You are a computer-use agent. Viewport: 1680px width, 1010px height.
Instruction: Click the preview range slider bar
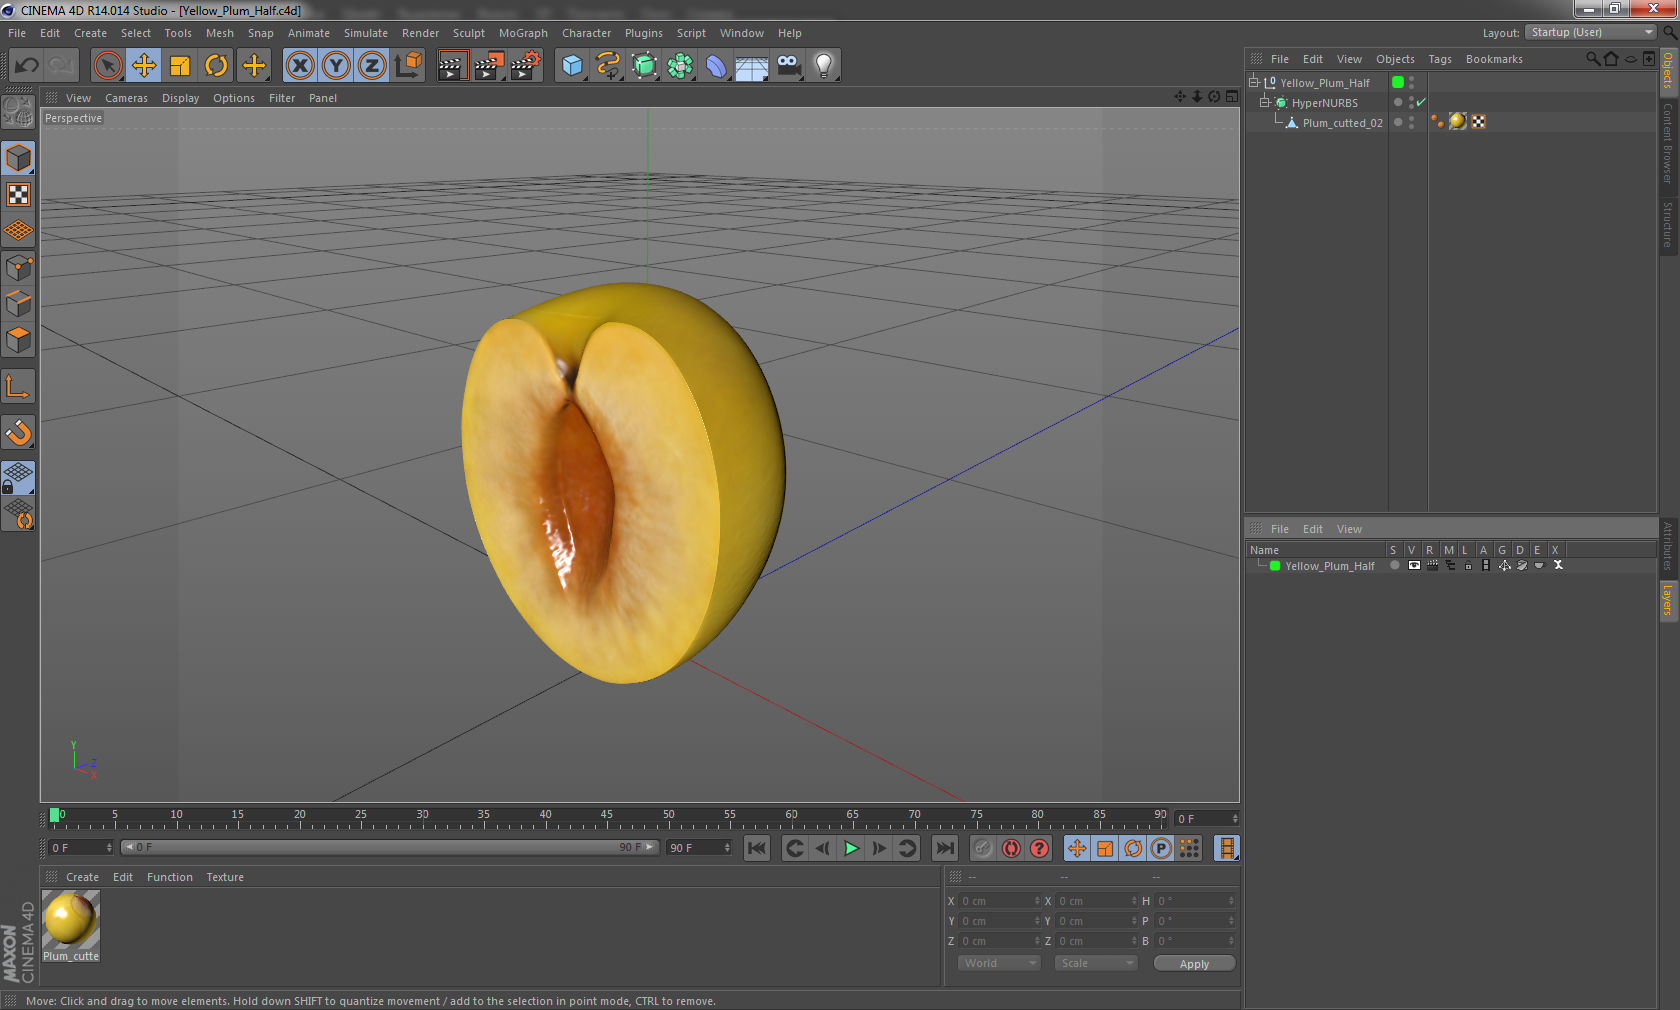(389, 847)
